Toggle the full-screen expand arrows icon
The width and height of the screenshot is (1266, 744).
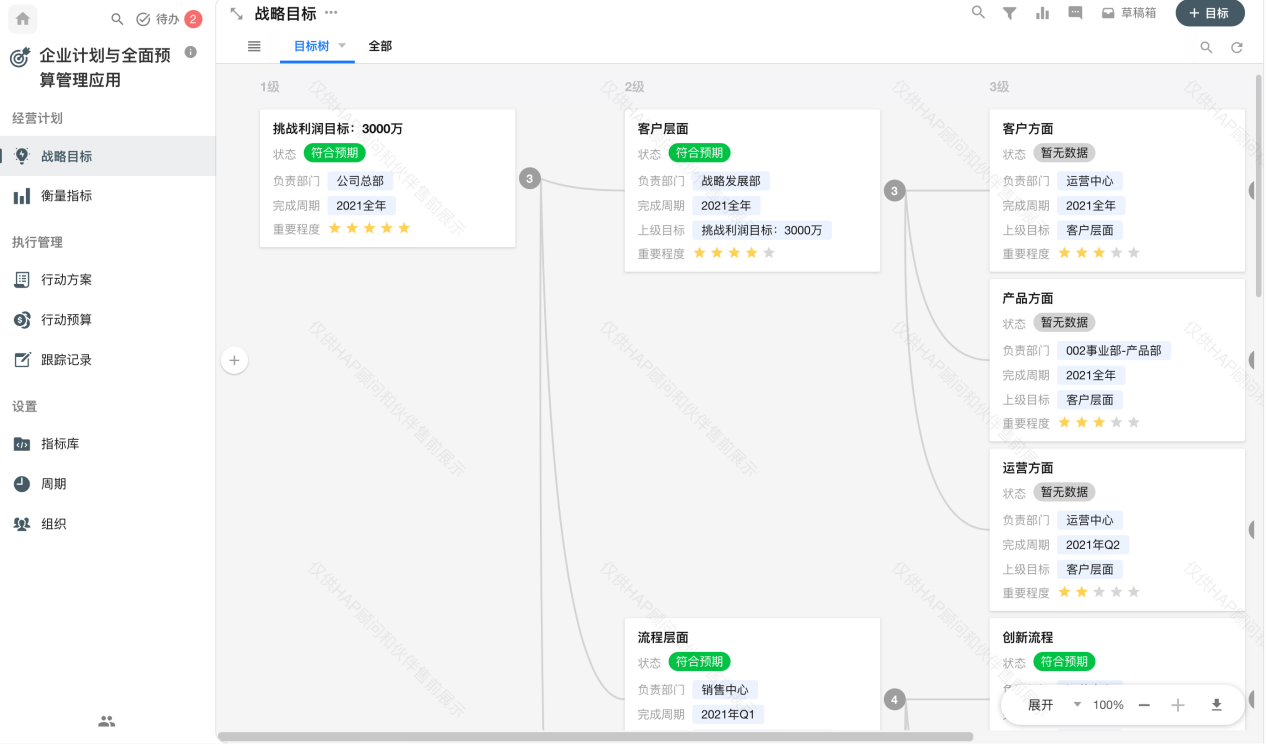[236, 13]
